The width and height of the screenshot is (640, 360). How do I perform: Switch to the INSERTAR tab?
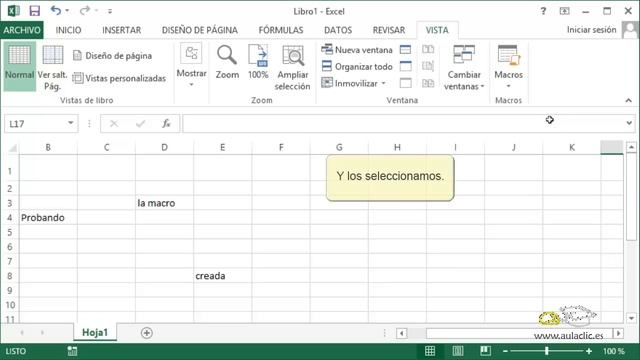(121, 30)
